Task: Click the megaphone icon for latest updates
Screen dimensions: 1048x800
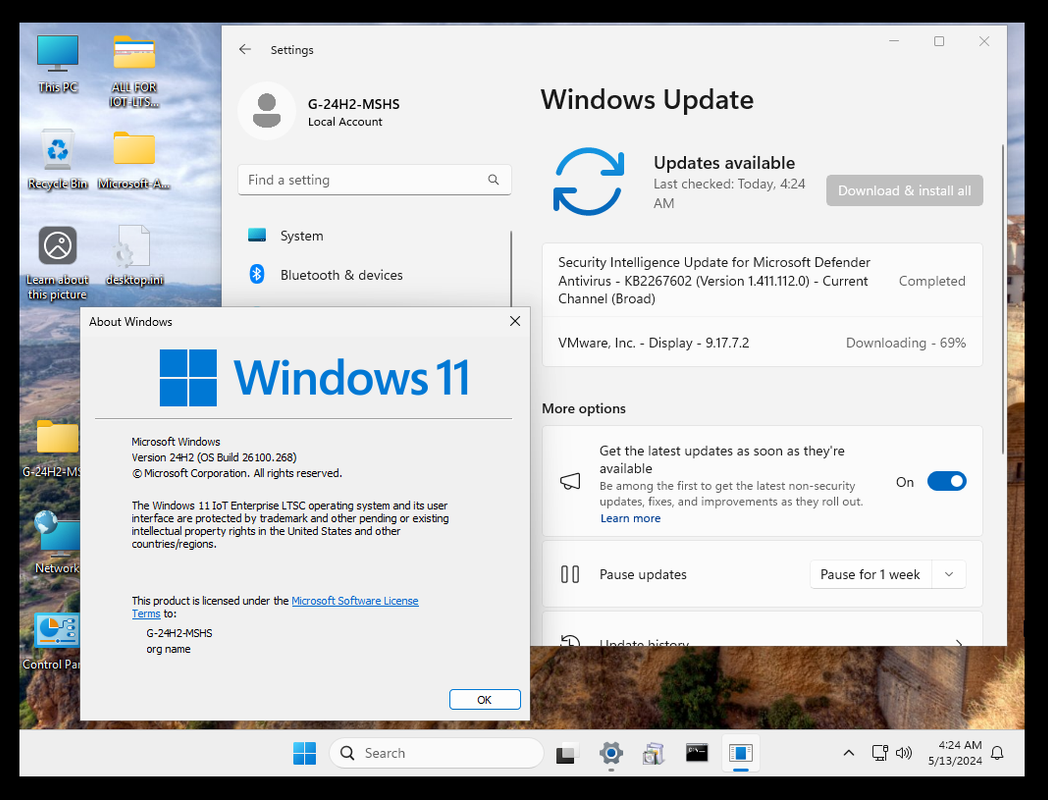Action: tap(570, 481)
